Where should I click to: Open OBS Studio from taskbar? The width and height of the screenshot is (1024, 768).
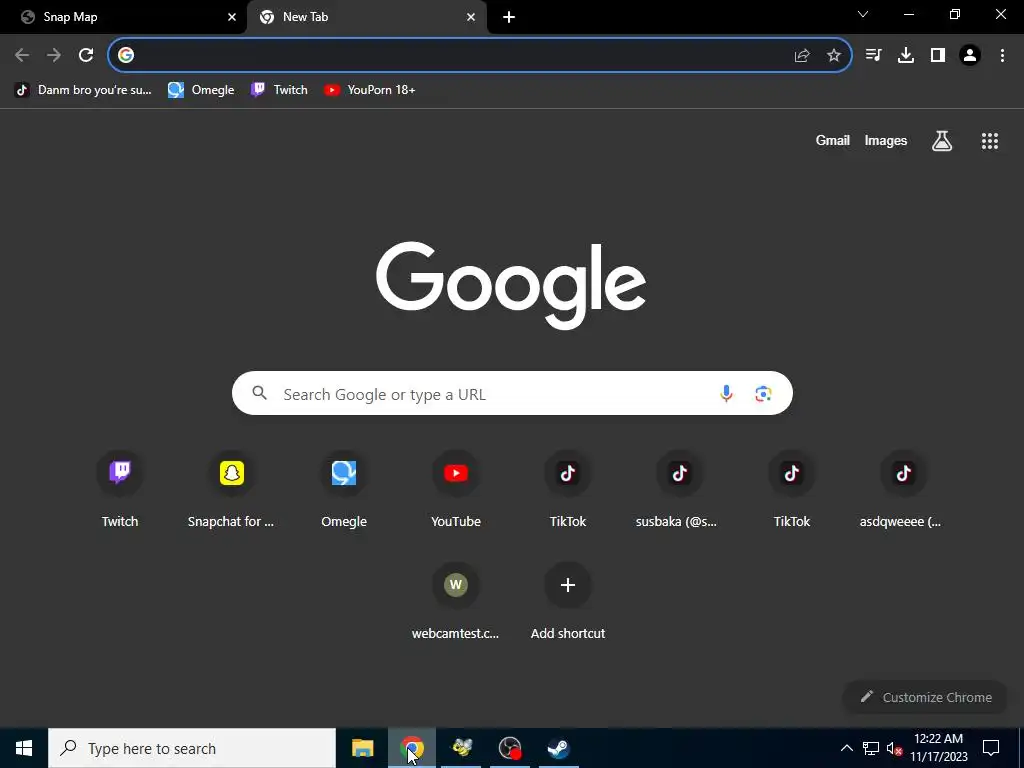coord(510,748)
